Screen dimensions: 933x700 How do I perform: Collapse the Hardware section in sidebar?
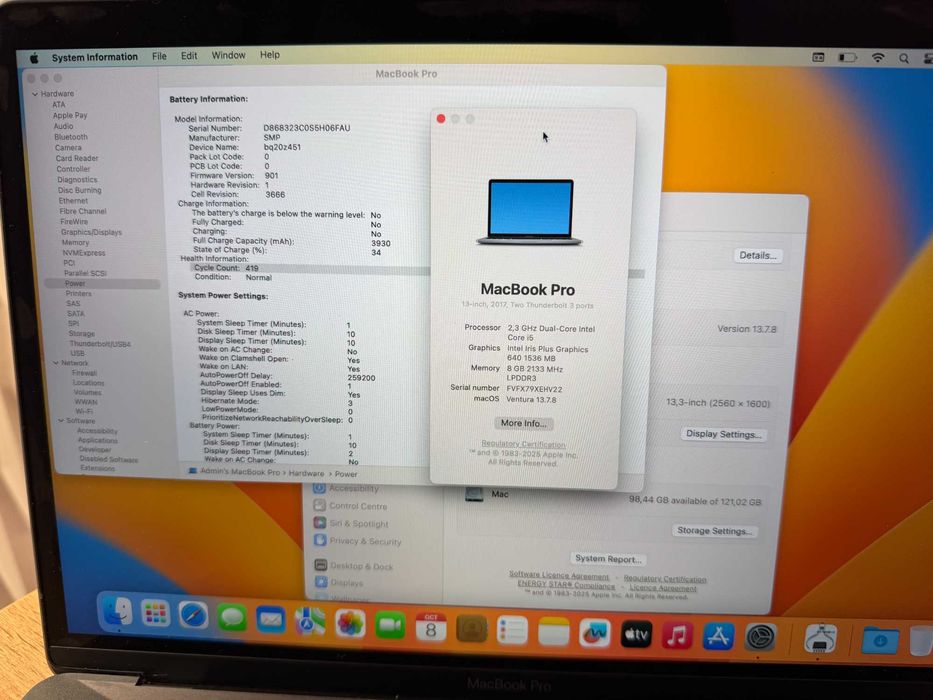(35, 94)
